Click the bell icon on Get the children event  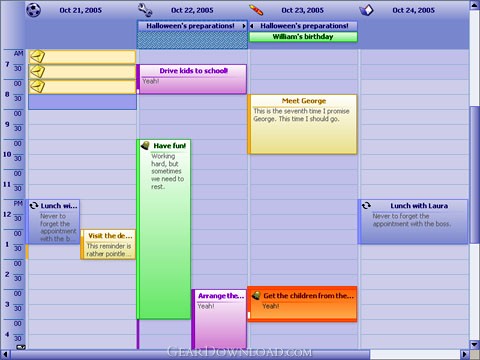[x=256, y=295]
